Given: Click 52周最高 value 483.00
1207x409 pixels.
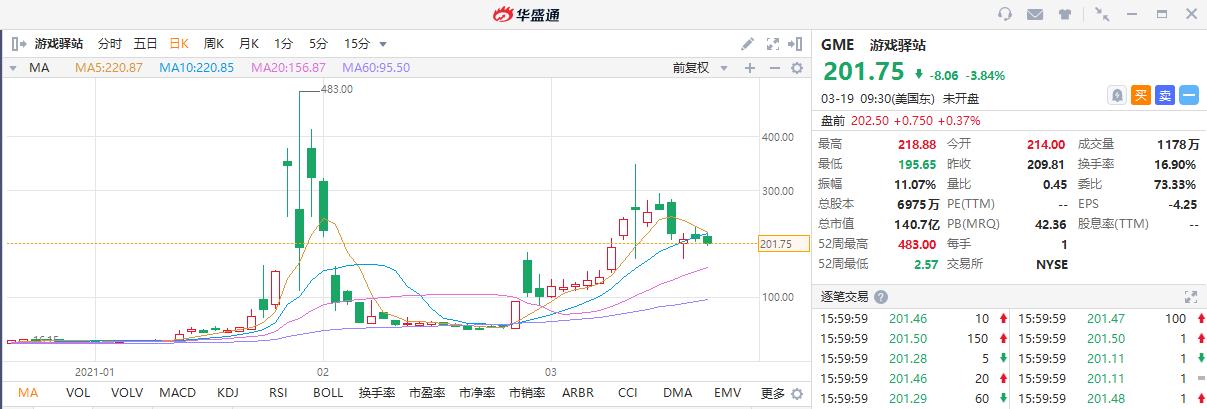Looking at the screenshot, I should (917, 244).
